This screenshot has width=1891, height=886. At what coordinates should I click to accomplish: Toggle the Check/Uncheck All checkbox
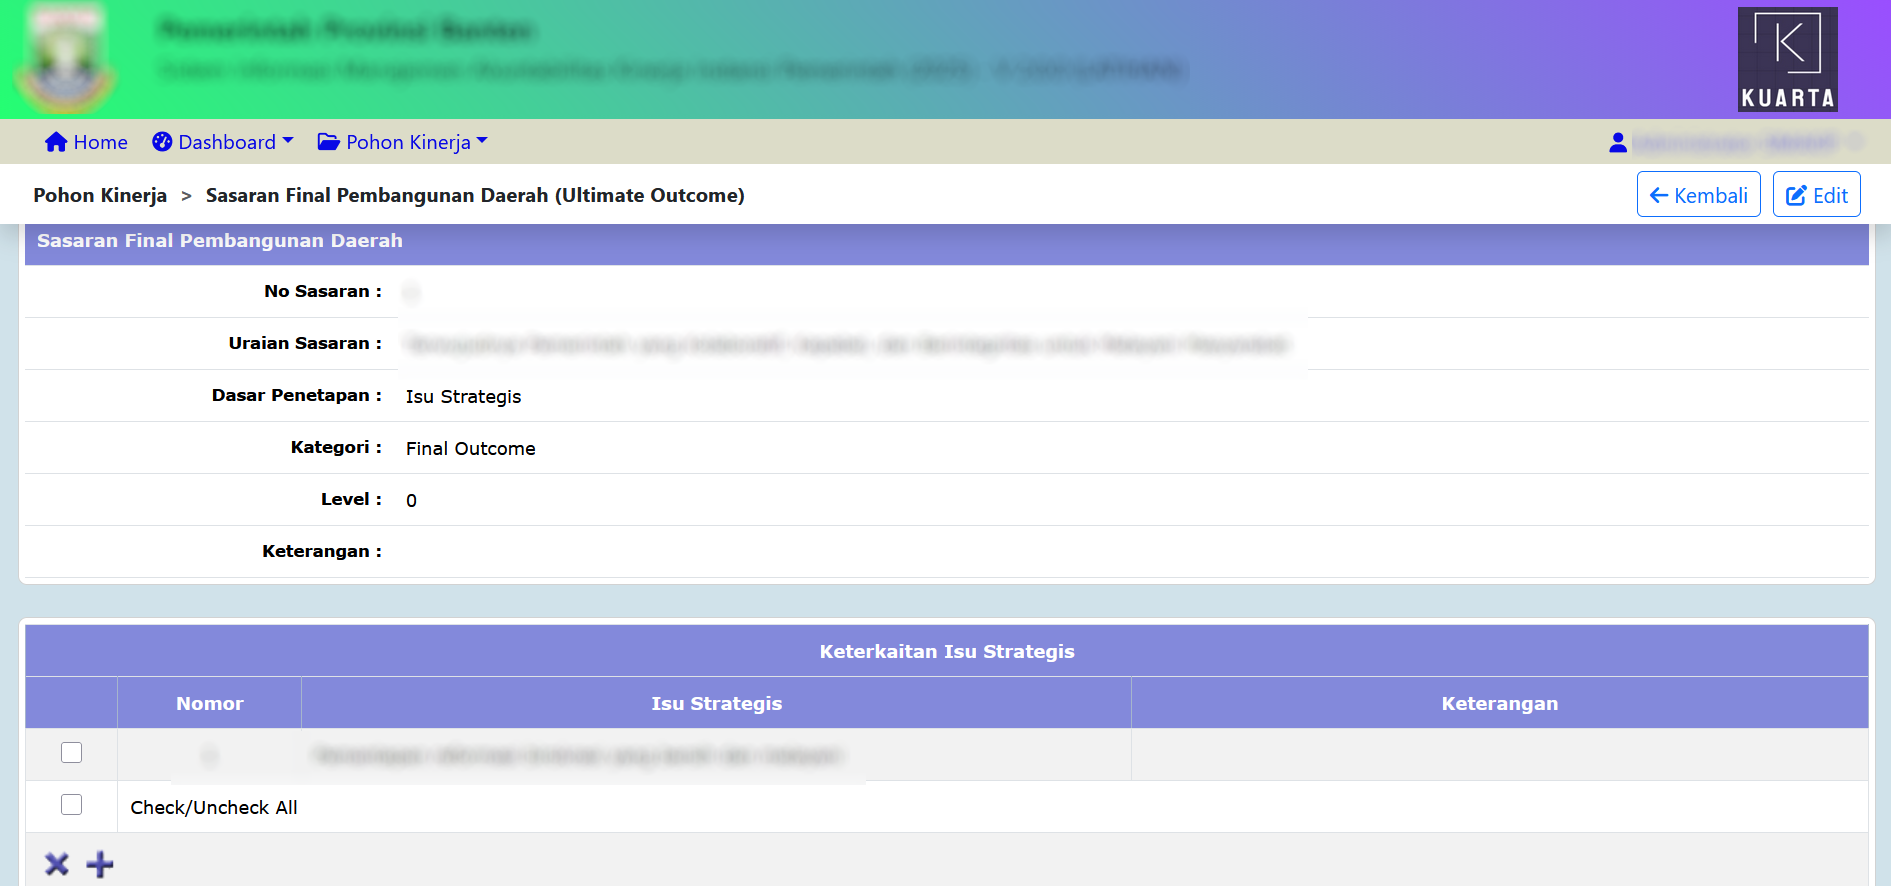(71, 805)
